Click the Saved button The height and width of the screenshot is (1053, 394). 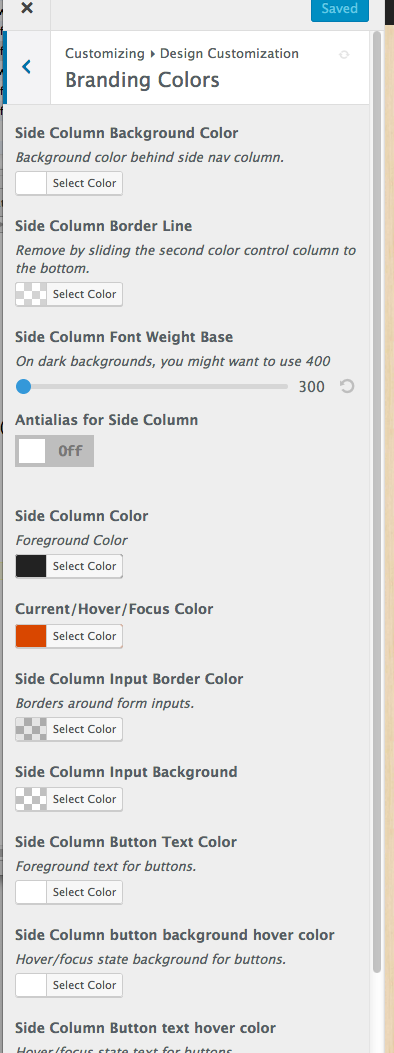(x=340, y=9)
